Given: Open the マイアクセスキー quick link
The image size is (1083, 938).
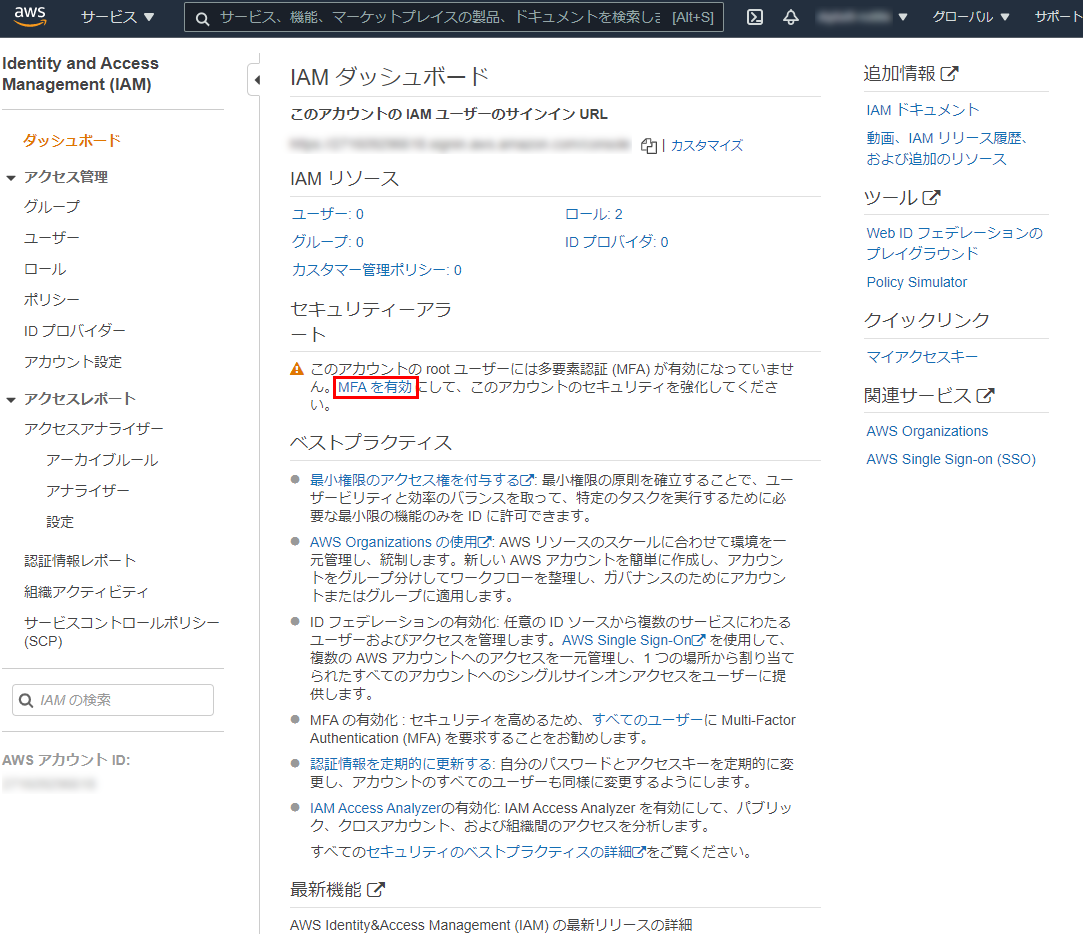Looking at the screenshot, I should coord(922,356).
